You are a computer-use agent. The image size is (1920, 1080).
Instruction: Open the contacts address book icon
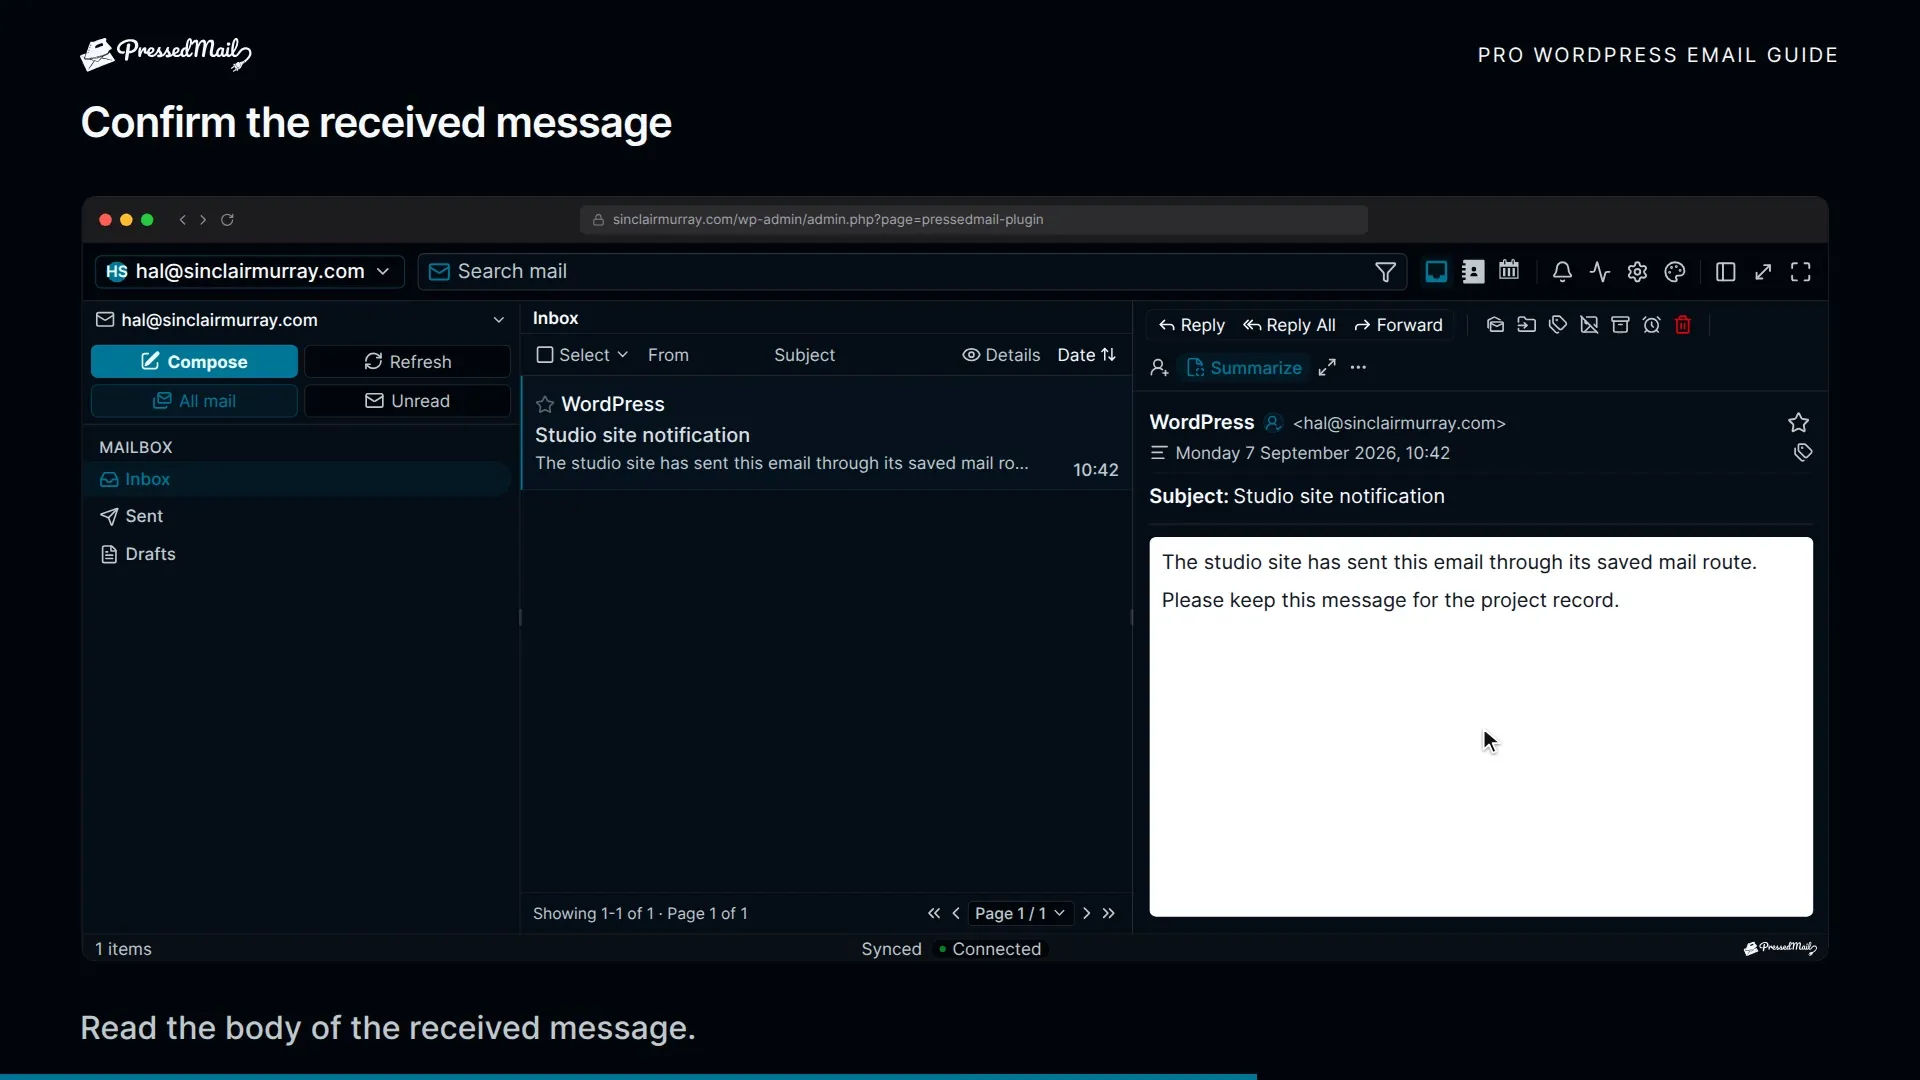[1473, 272]
